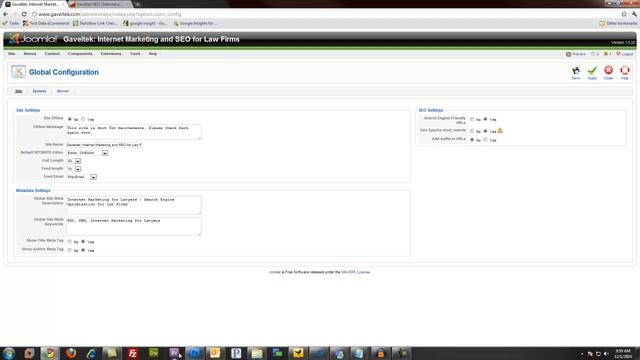640x360 pixels.
Task: Set Search Engine Friendly URLs to Yes
Action: click(485, 119)
